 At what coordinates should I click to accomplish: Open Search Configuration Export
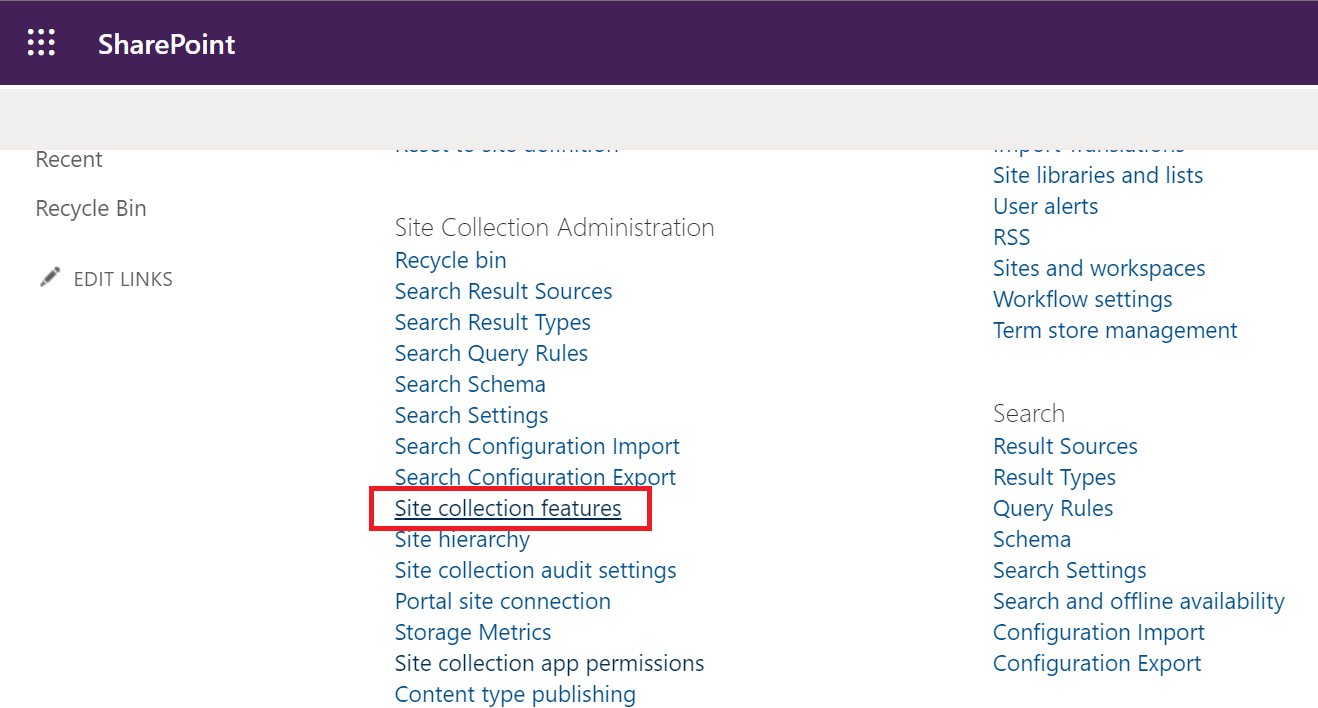(536, 477)
